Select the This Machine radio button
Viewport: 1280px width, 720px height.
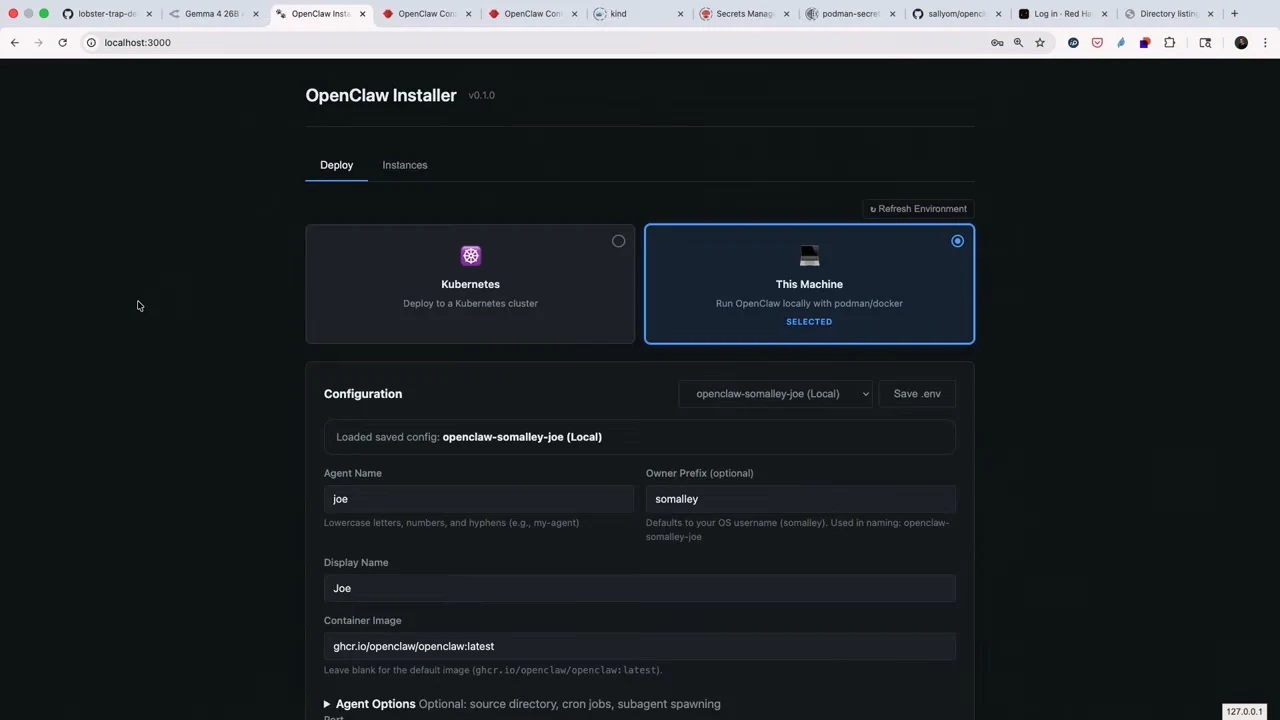(x=957, y=241)
